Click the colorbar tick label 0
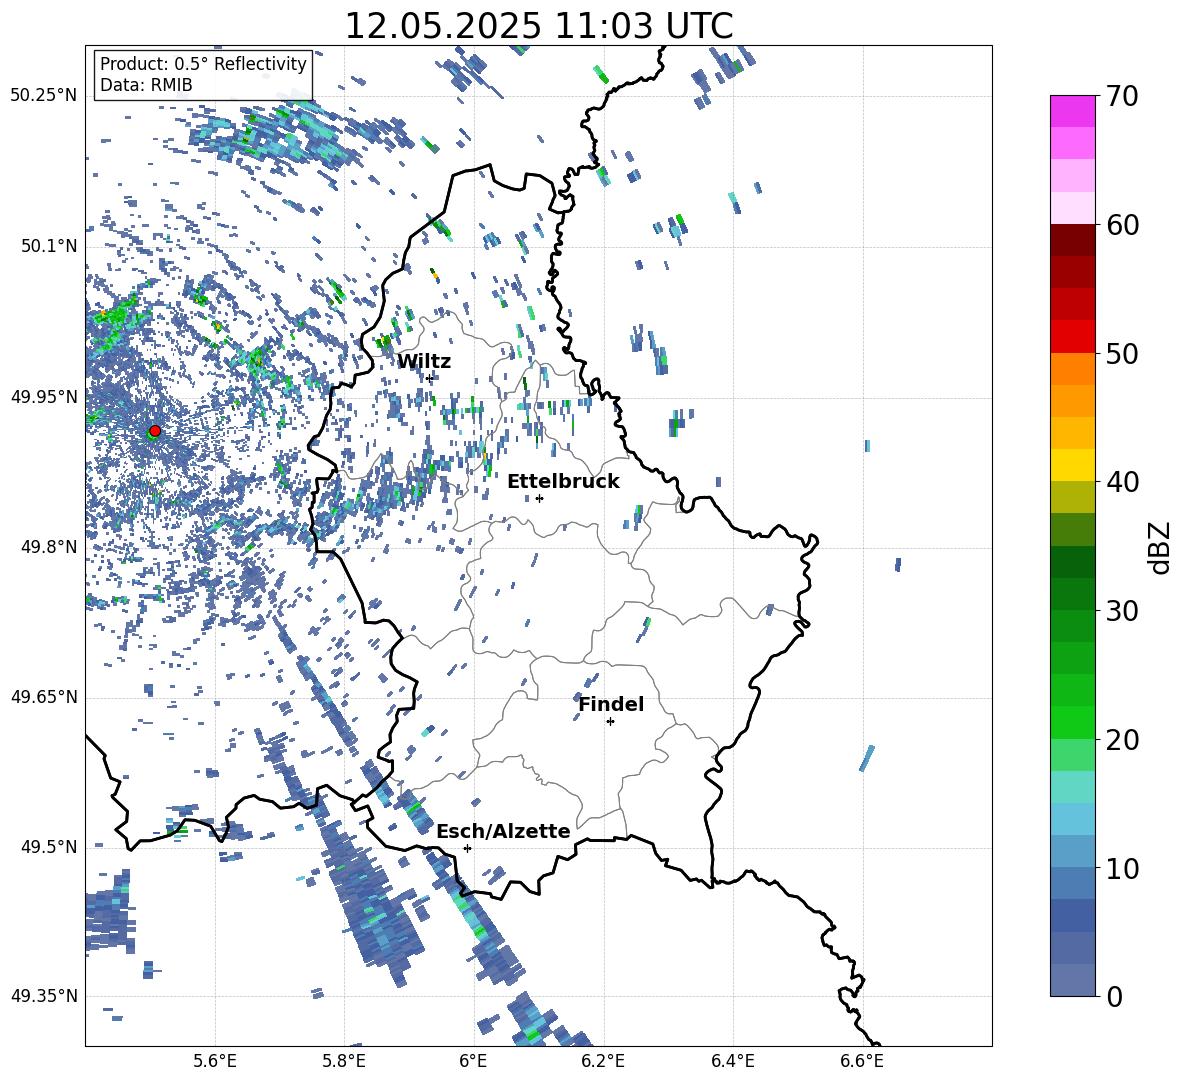Image resolution: width=1184 pixels, height=1081 pixels. 1115,997
